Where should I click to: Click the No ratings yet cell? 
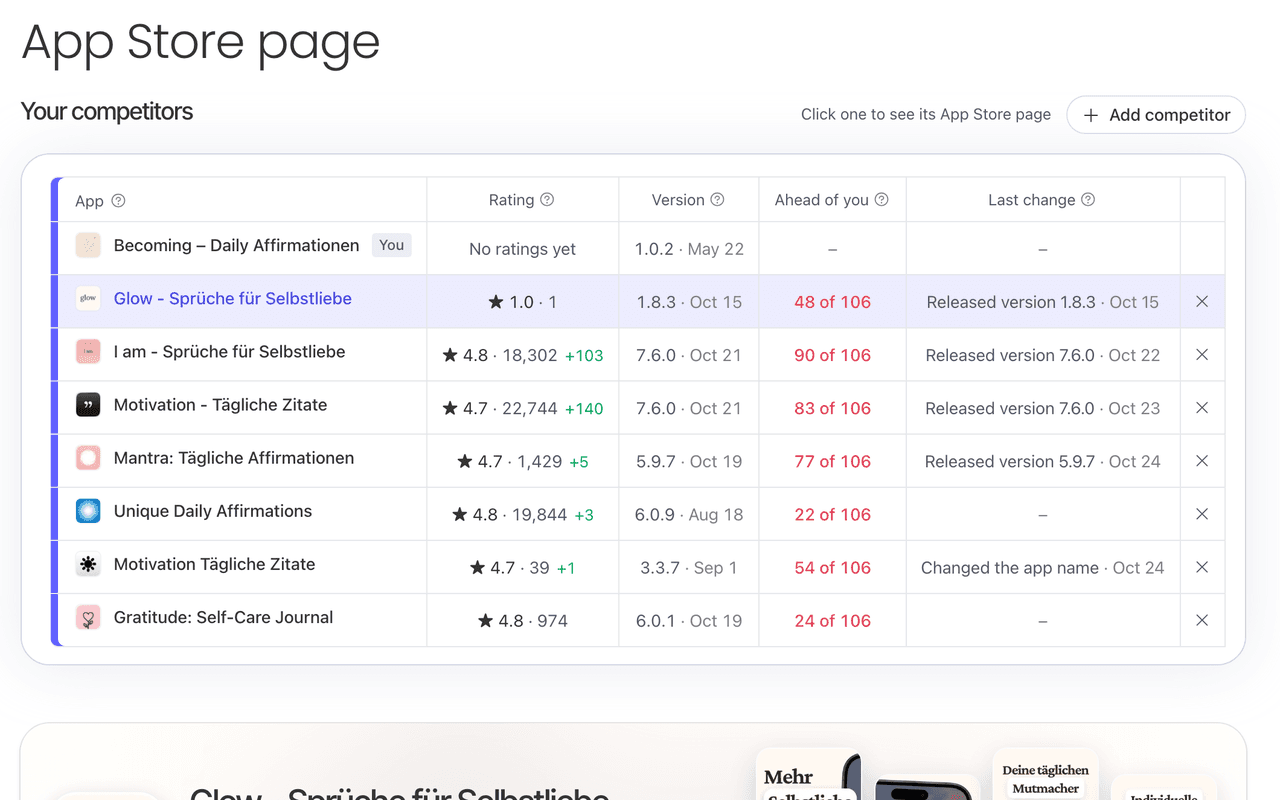[x=523, y=249]
